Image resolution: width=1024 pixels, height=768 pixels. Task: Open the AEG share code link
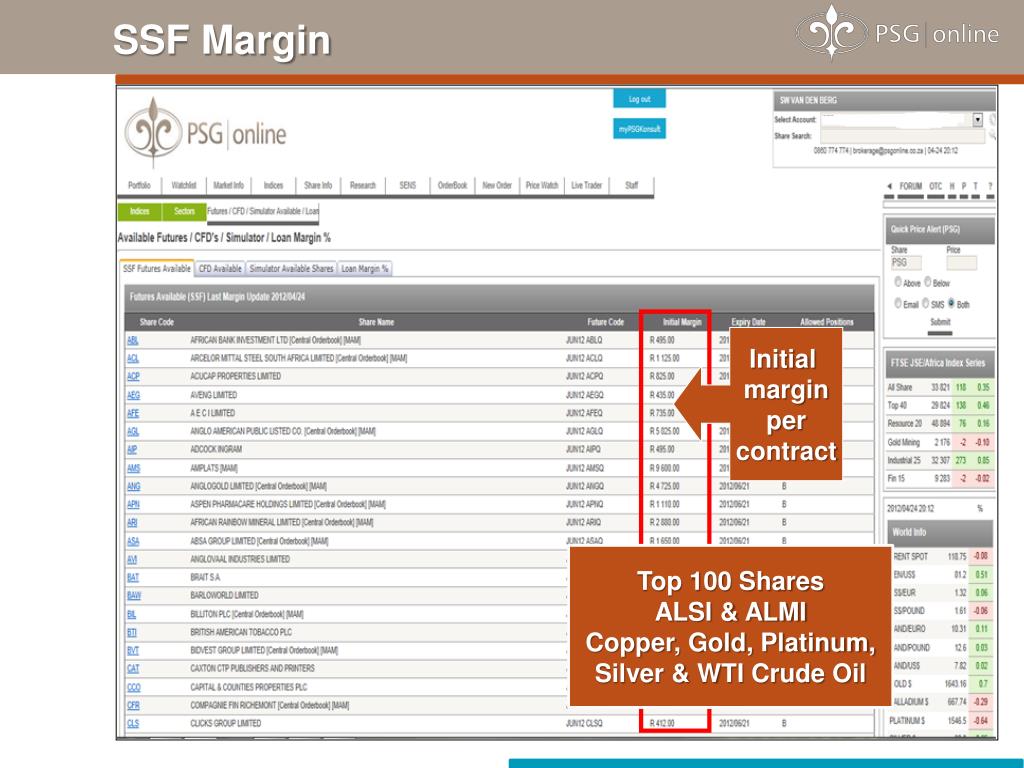[133, 395]
